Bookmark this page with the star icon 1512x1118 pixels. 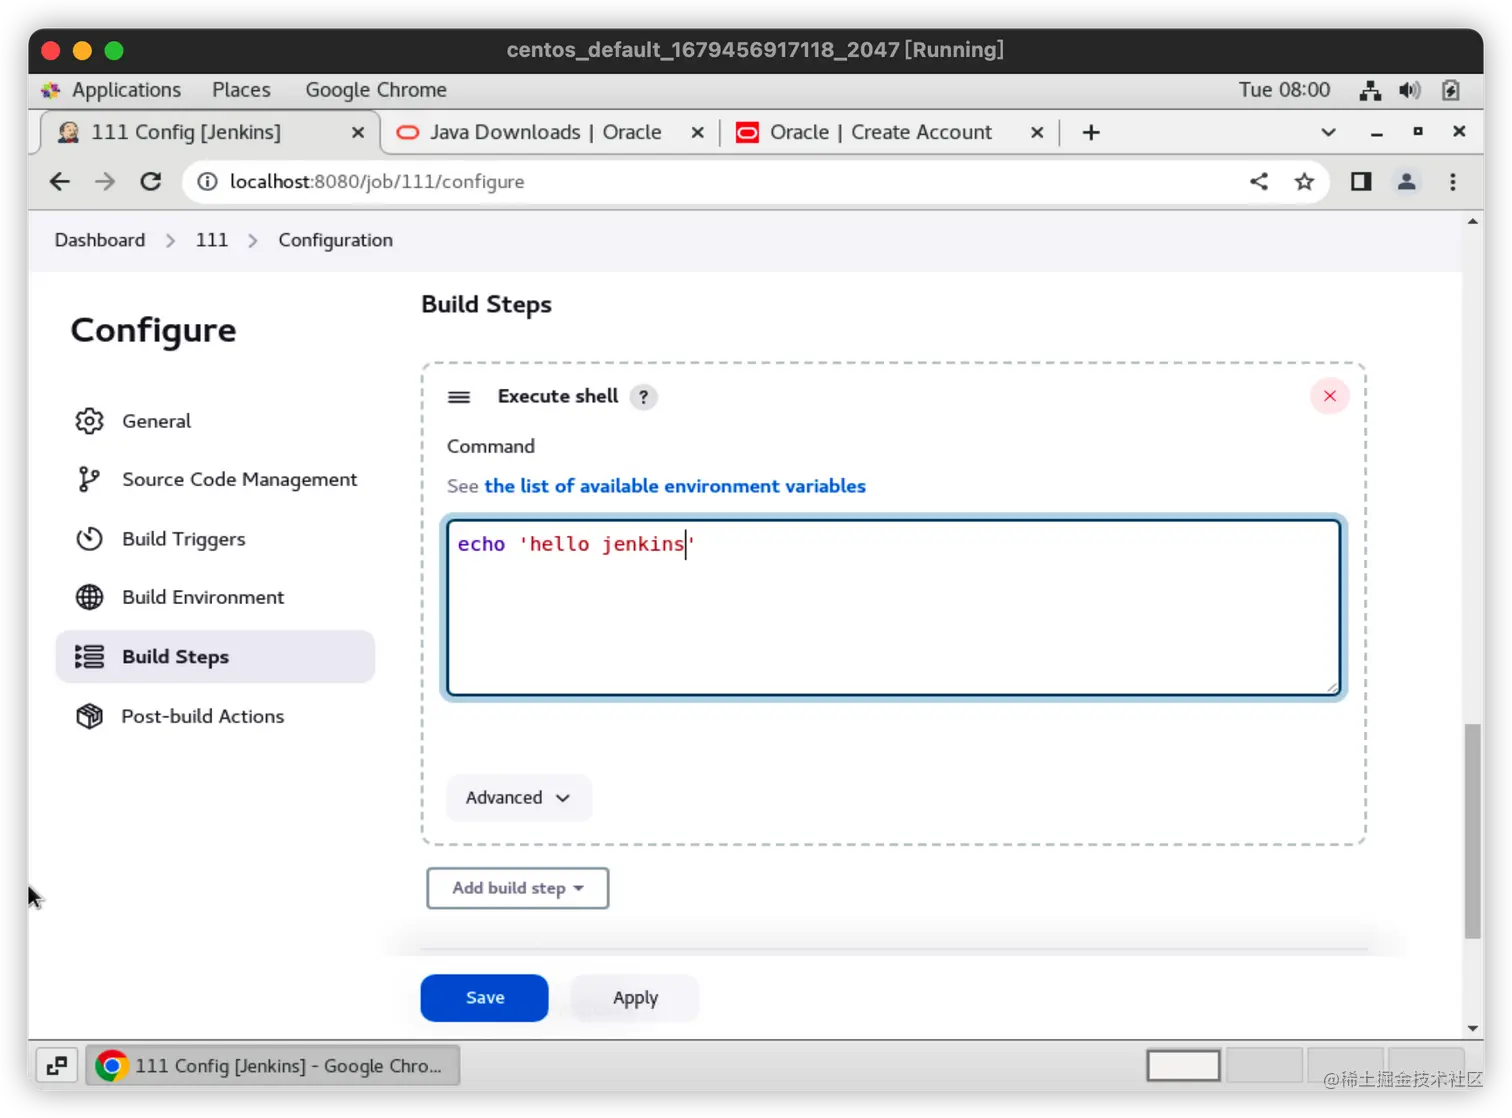1304,181
